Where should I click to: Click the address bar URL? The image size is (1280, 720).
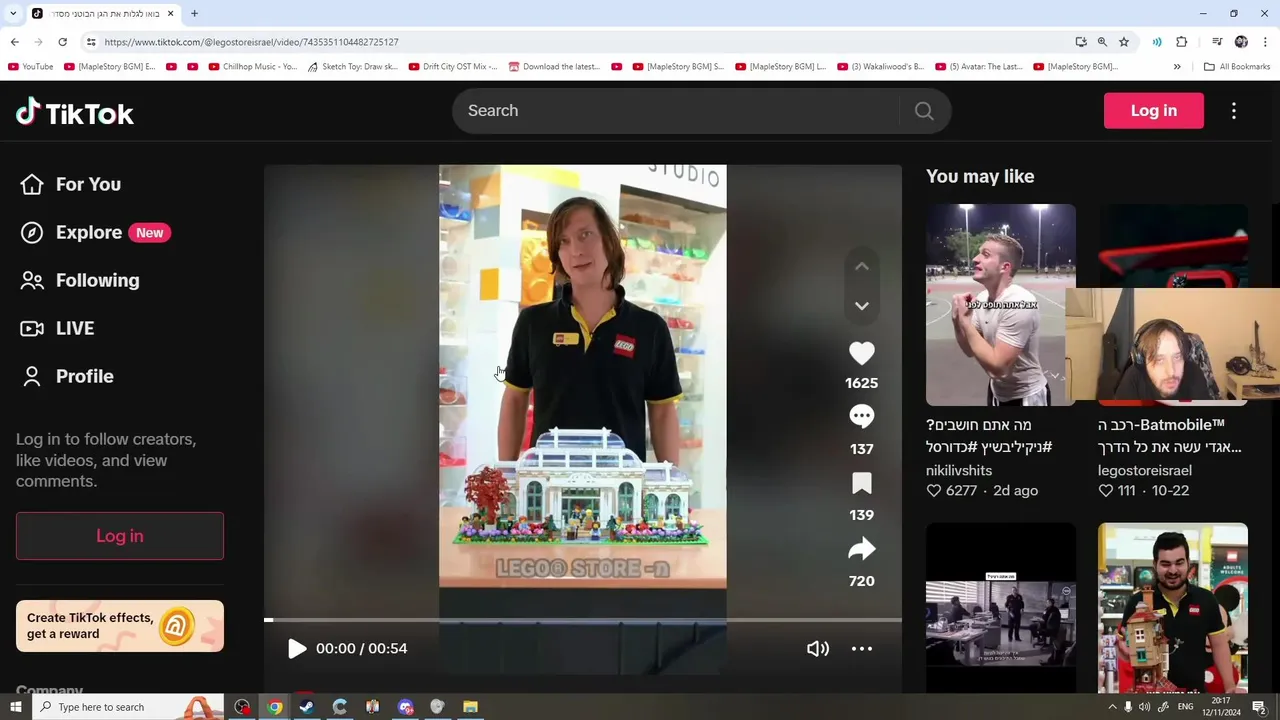251,42
